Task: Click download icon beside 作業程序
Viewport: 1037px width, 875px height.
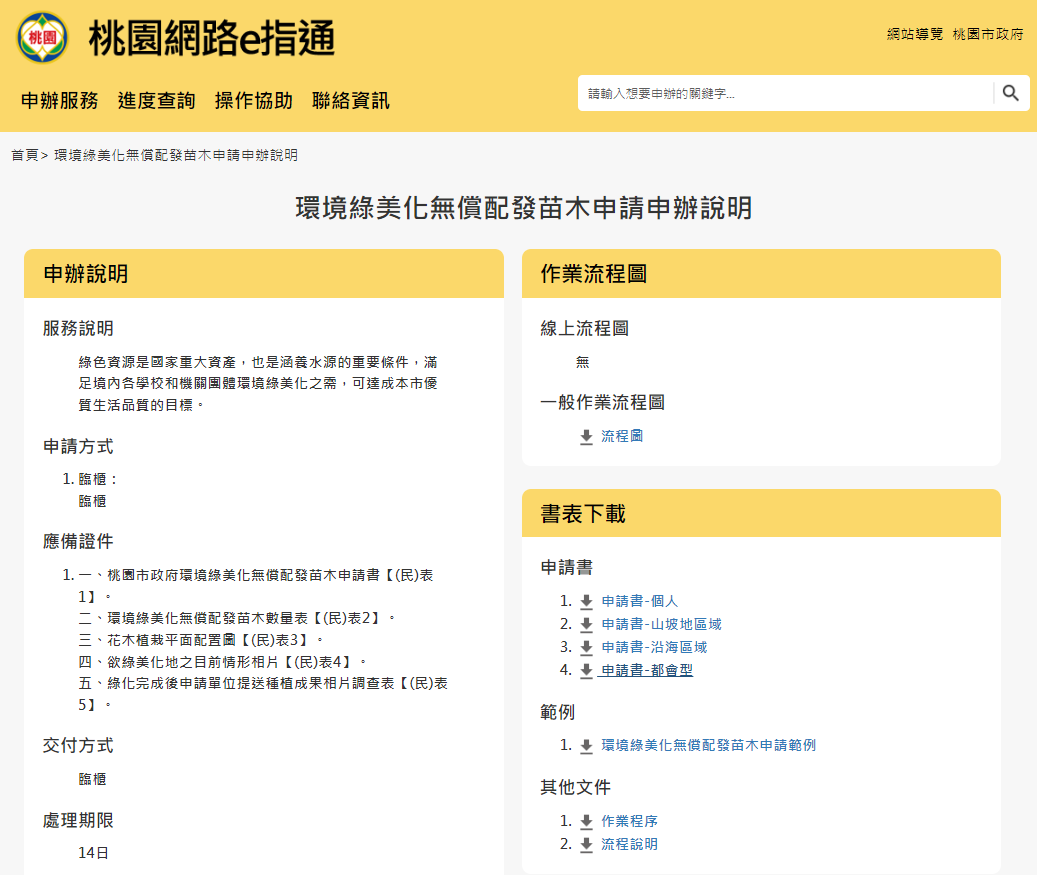Action: [586, 822]
